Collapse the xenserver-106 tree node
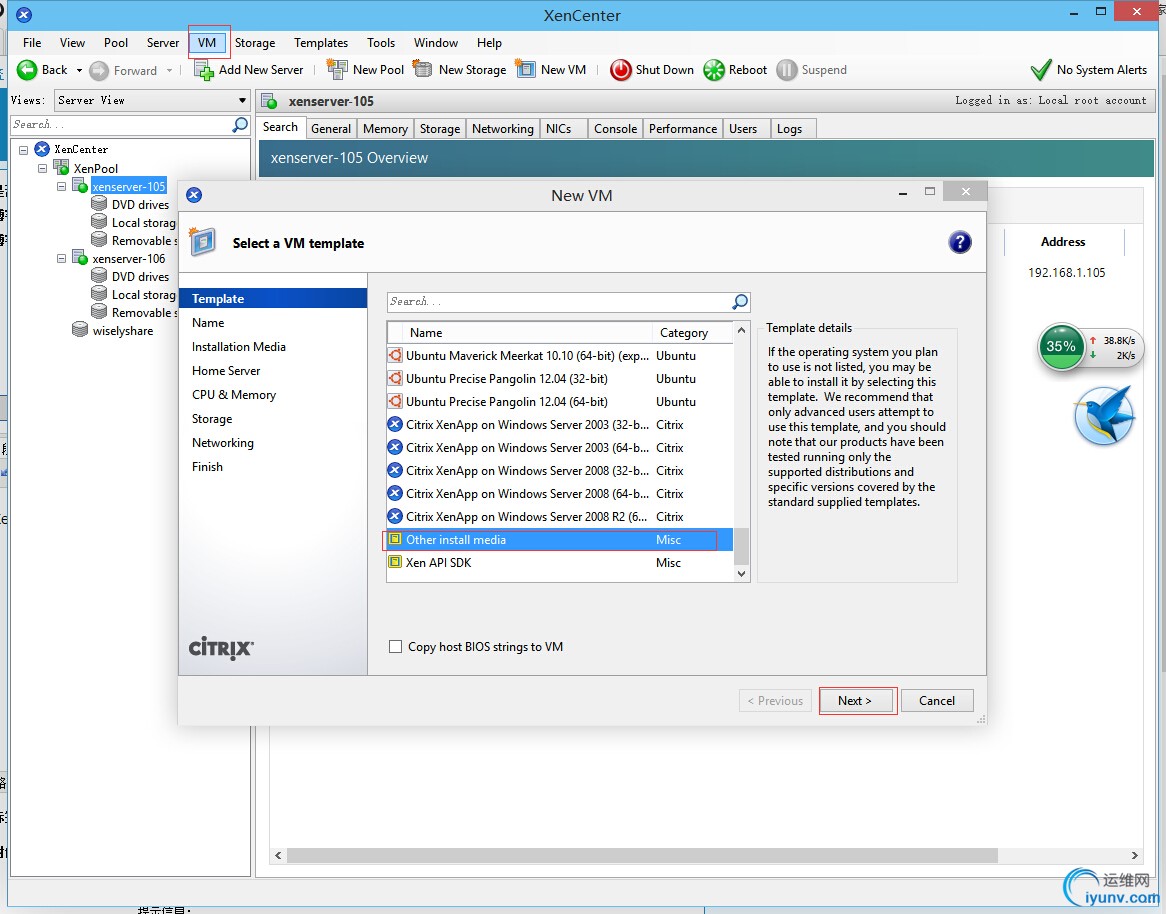The image size is (1166, 914). coord(62,258)
